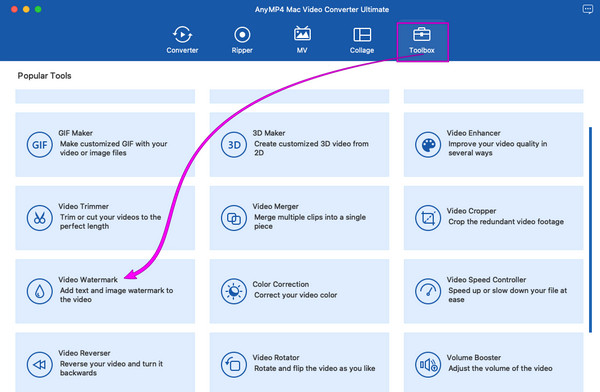The height and width of the screenshot is (392, 600).
Task: Click the Video Enhancer palette icon
Action: [x=428, y=145]
